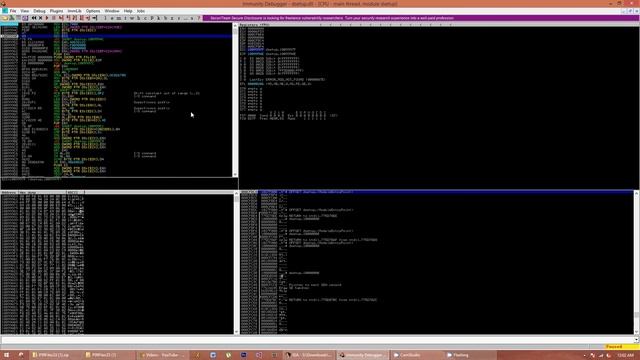This screenshot has width=640, height=360.
Task: Open the Window menu
Action: coord(112,11)
